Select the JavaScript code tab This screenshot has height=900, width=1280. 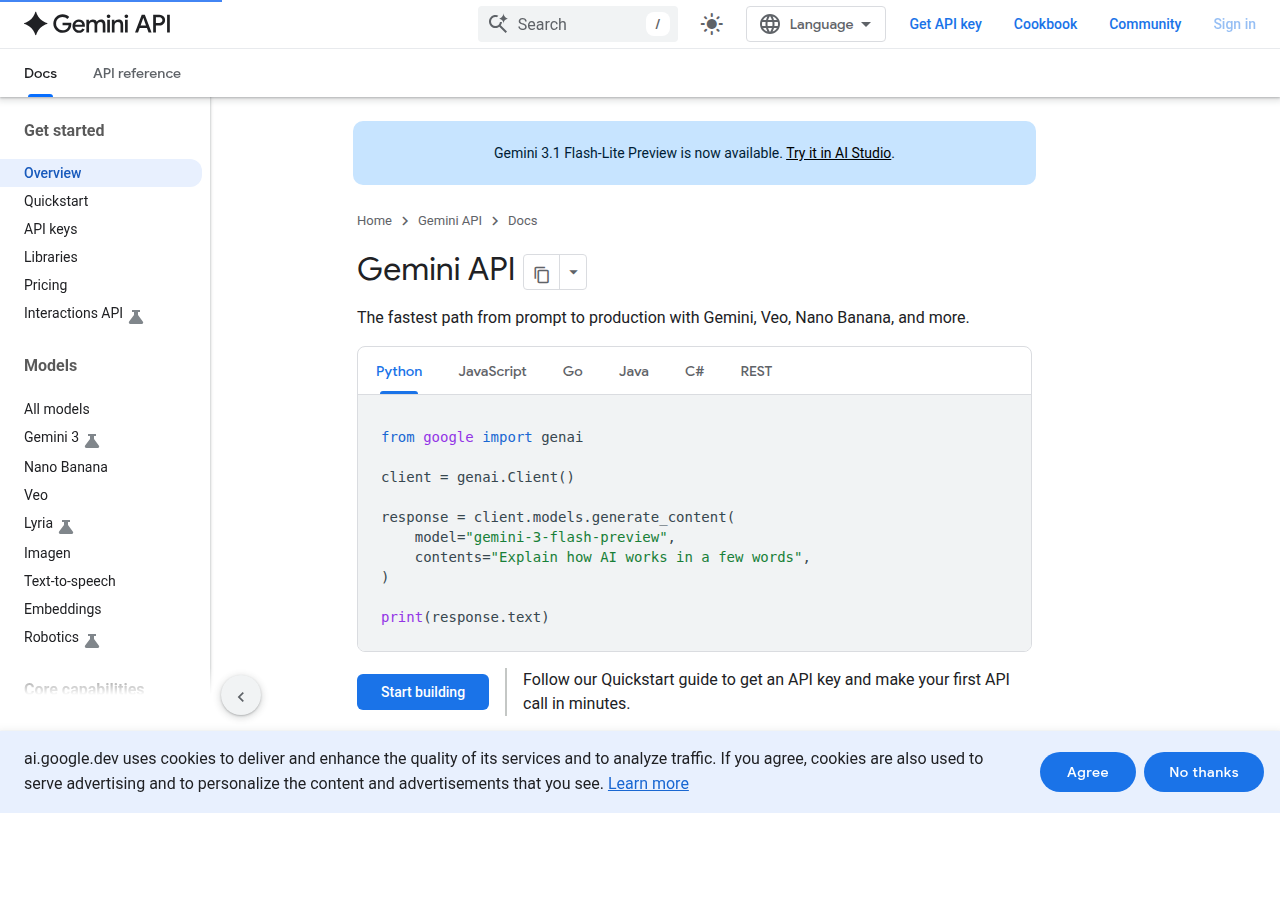point(492,371)
